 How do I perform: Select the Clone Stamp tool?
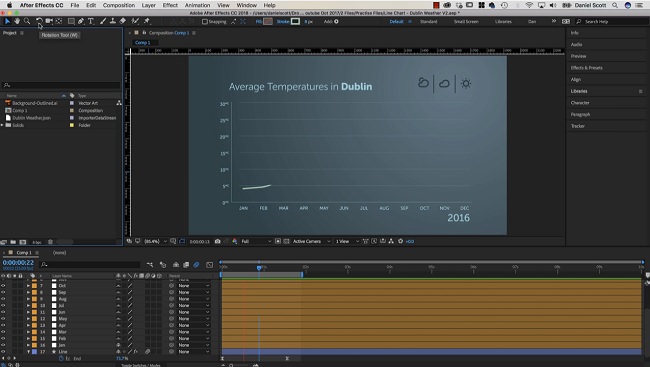[112, 21]
